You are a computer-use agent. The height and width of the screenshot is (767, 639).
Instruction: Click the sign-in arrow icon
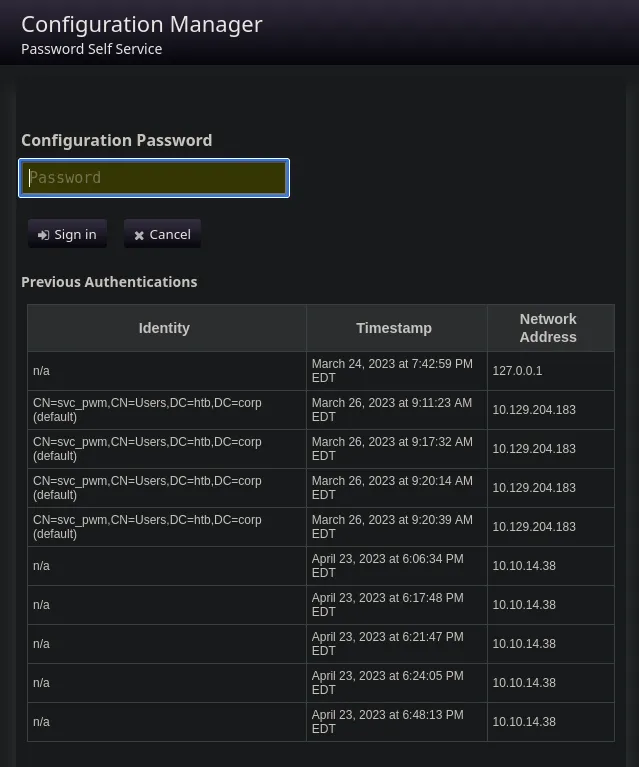(x=44, y=235)
